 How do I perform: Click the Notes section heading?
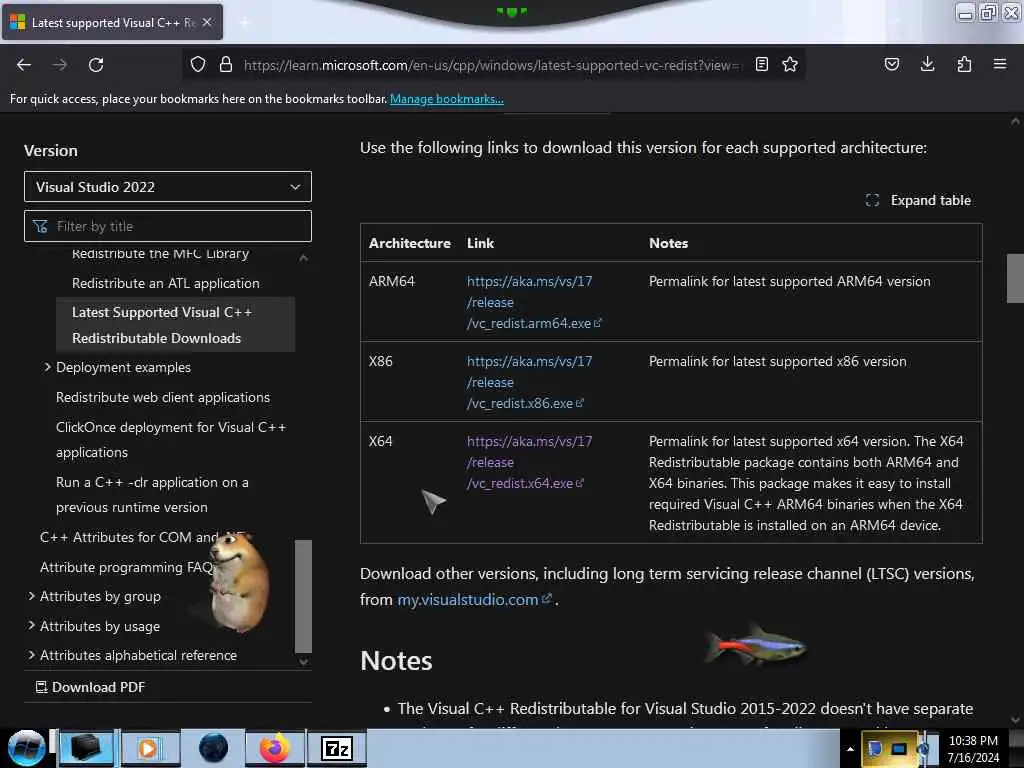[x=396, y=661]
